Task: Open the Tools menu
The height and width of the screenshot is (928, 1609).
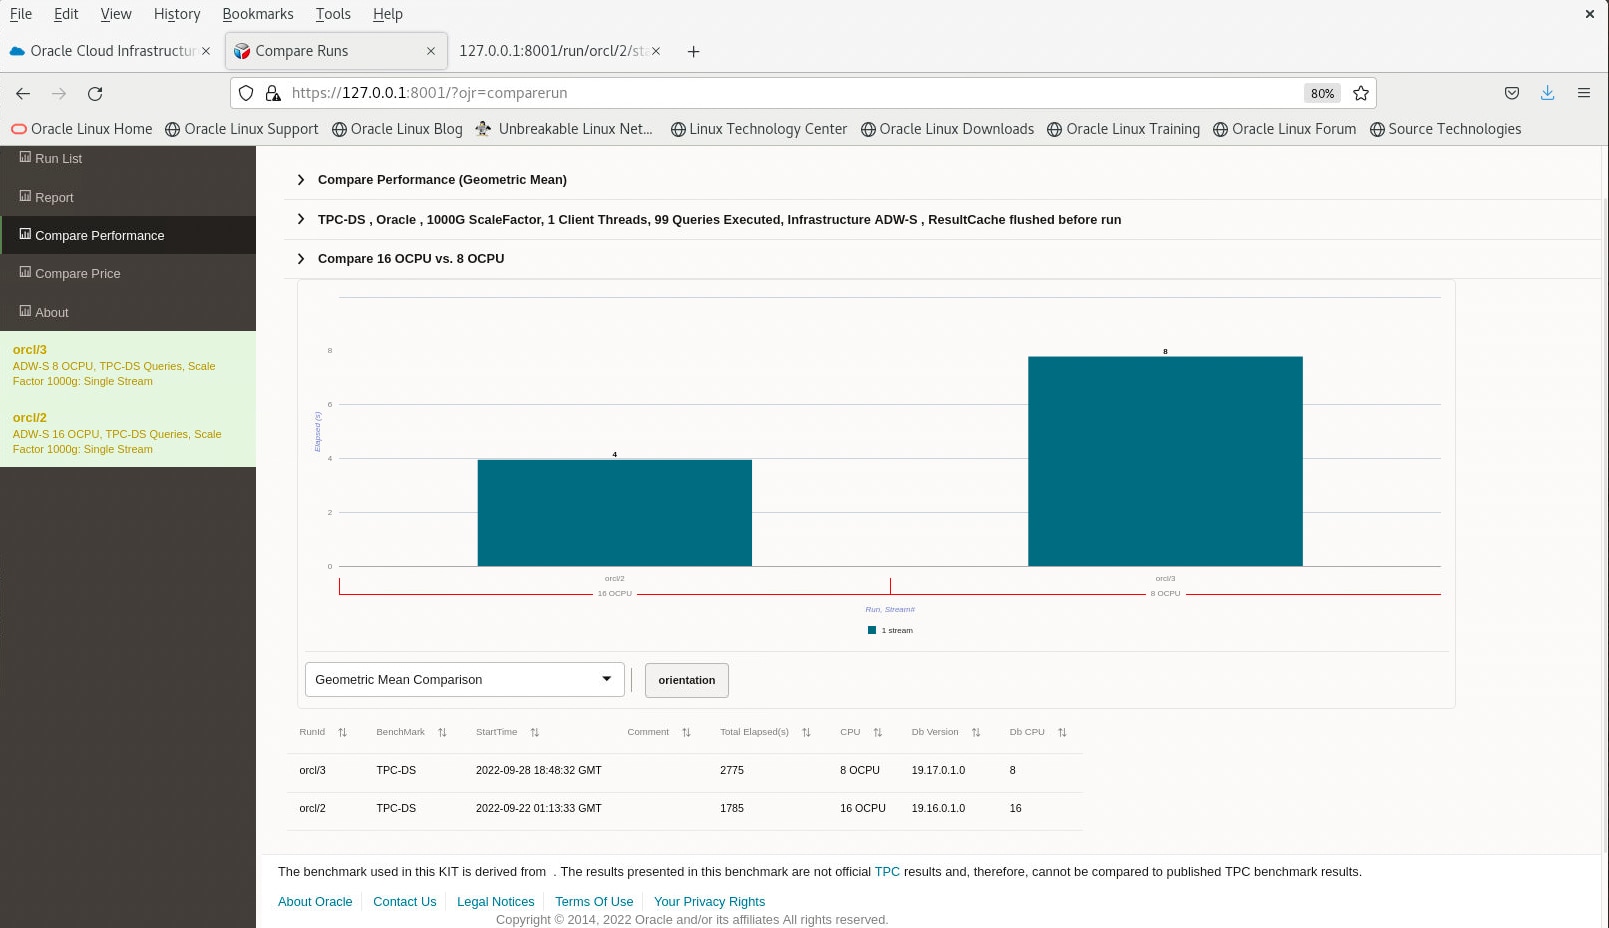Action: point(333,14)
